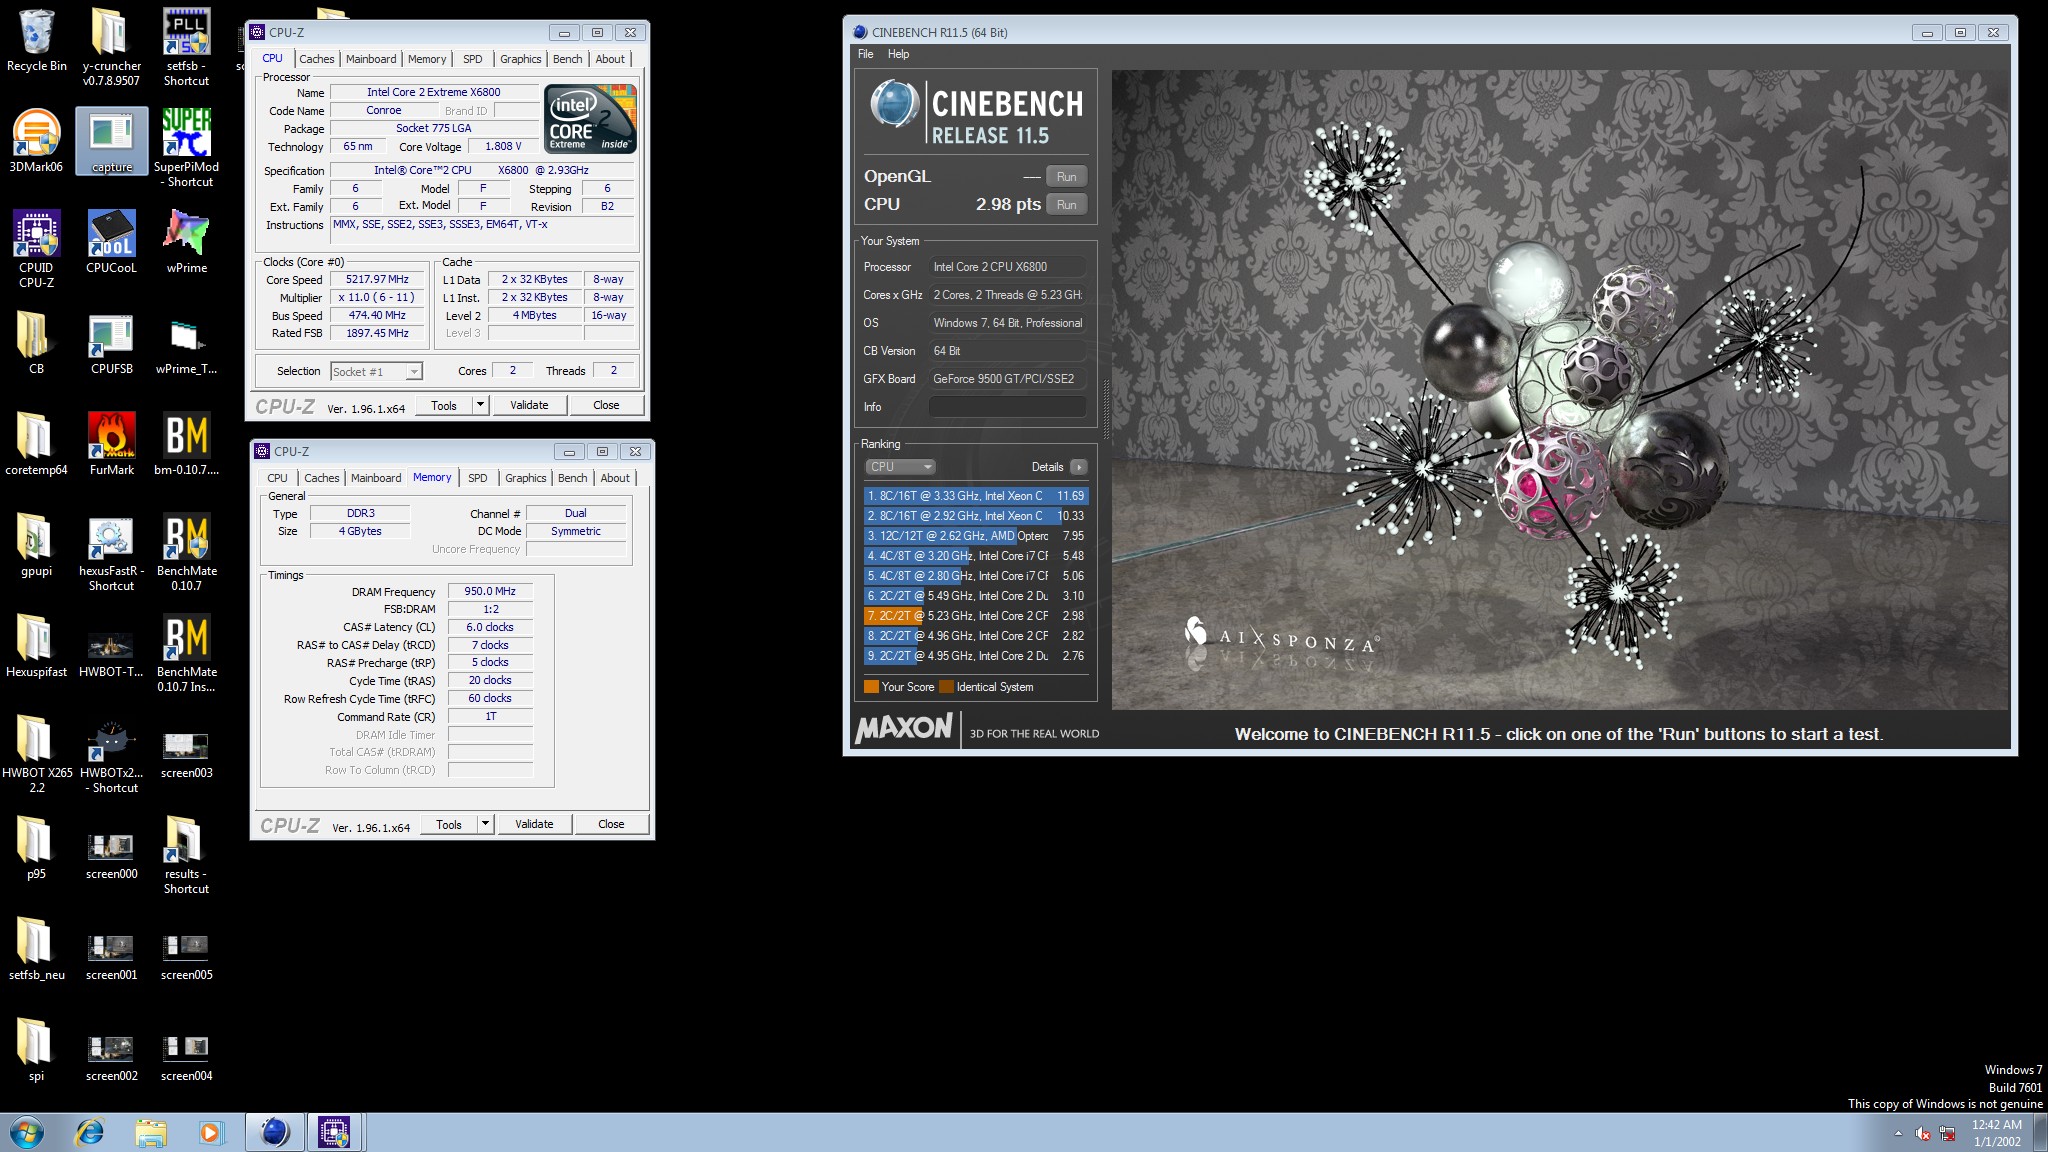Select the 12C/12T @ 2.62 GHz AMD ranking row

(x=975, y=536)
